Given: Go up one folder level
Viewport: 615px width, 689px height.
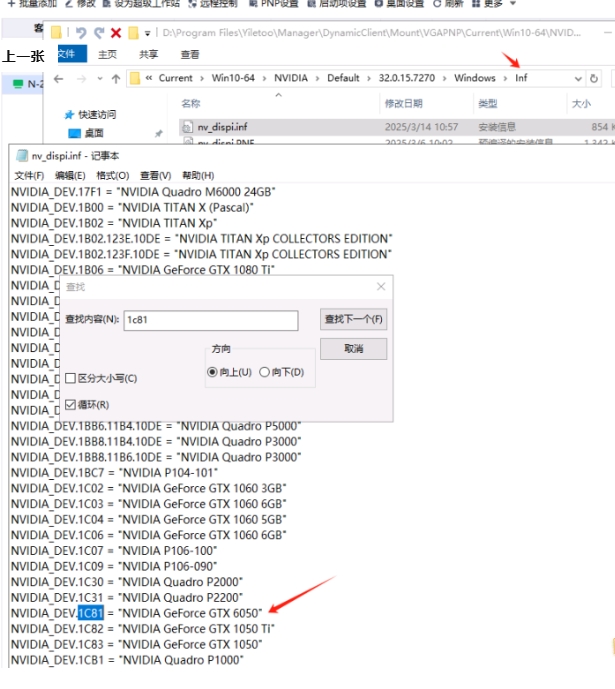Looking at the screenshot, I should pyautogui.click(x=116, y=79).
